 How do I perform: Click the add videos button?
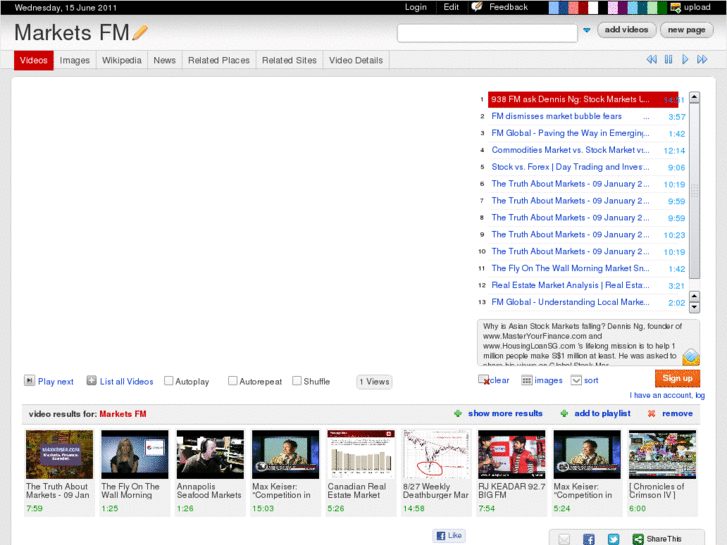pos(626,30)
